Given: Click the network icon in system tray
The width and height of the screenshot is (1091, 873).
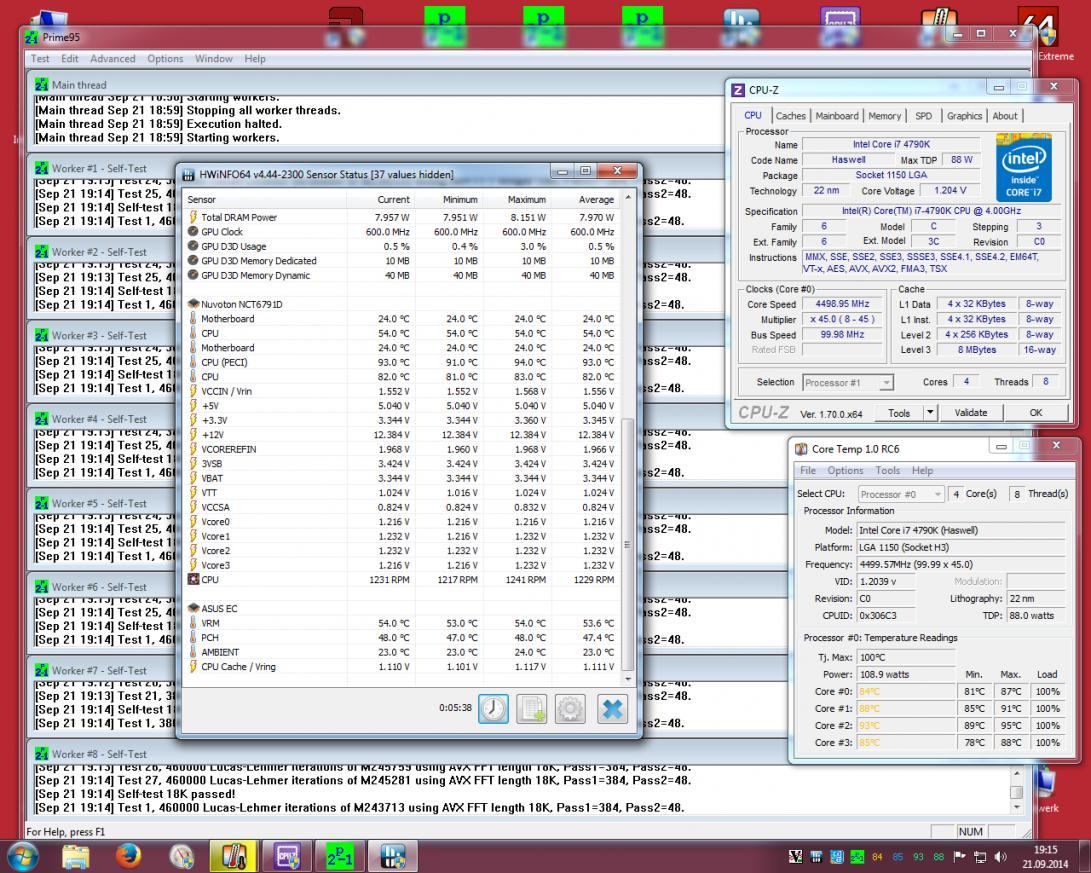Looking at the screenshot, I should [x=980, y=857].
